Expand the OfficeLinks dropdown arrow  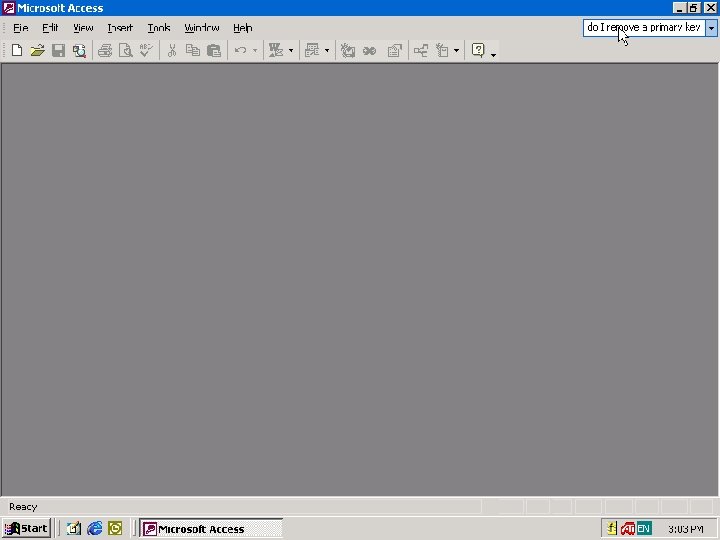pyautogui.click(x=291, y=50)
